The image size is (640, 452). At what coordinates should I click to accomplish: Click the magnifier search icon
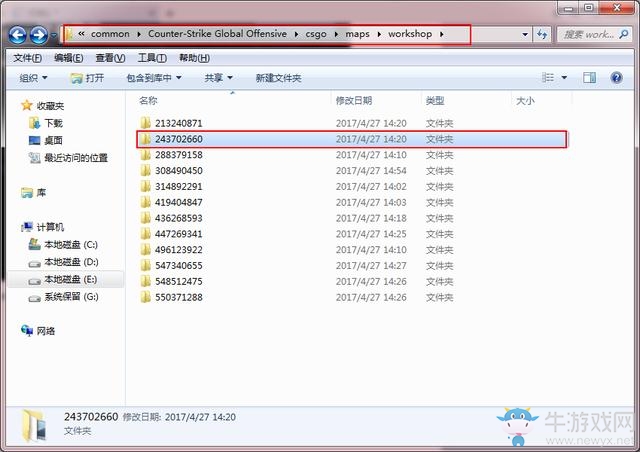pyautogui.click(x=624, y=34)
